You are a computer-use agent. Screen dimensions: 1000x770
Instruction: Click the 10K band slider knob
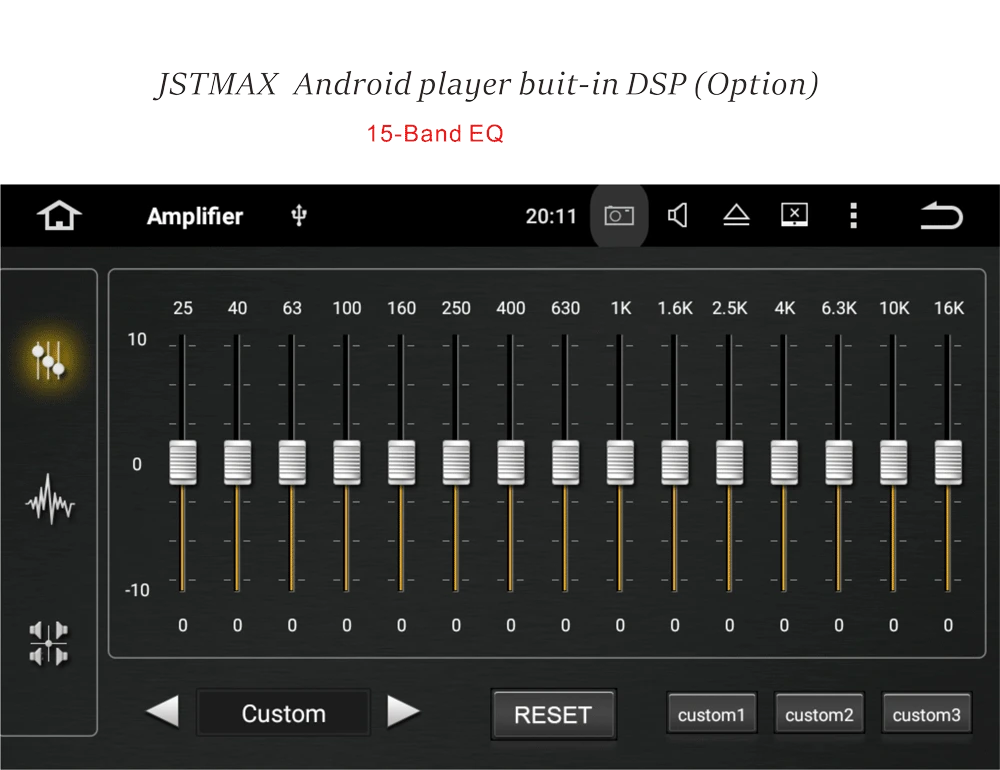[x=893, y=463]
